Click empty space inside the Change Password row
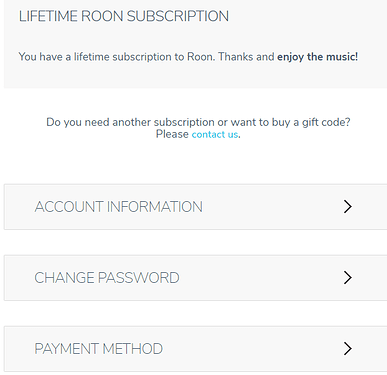Viewport: 387px width, 375px height. pos(260,278)
